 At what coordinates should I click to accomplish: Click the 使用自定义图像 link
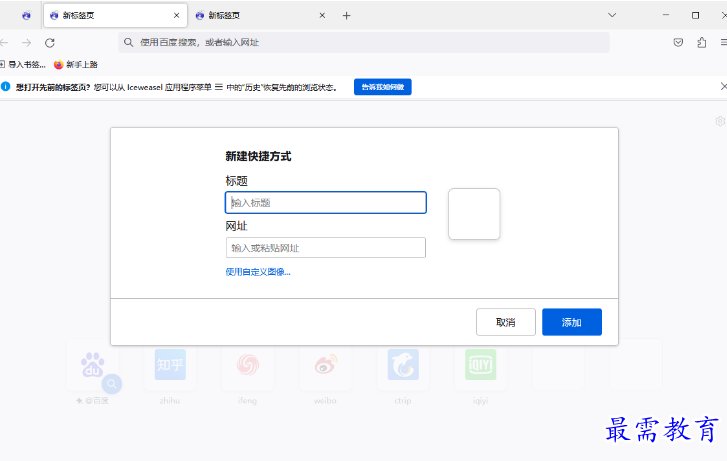258,272
